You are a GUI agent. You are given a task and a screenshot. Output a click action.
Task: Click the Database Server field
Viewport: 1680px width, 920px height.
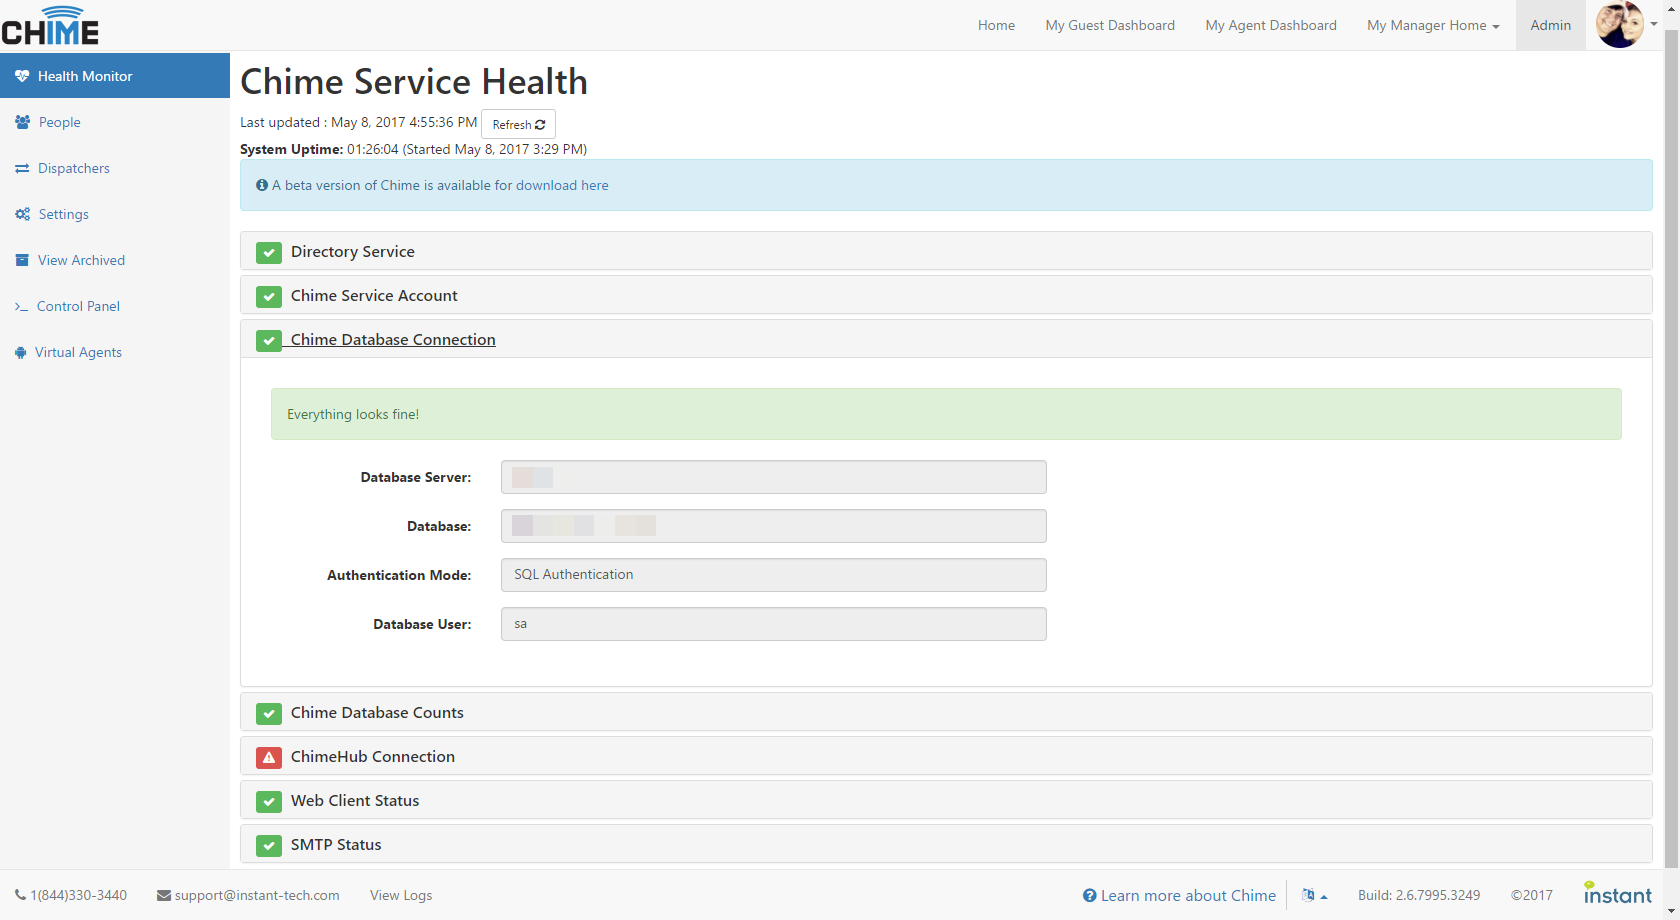point(773,477)
